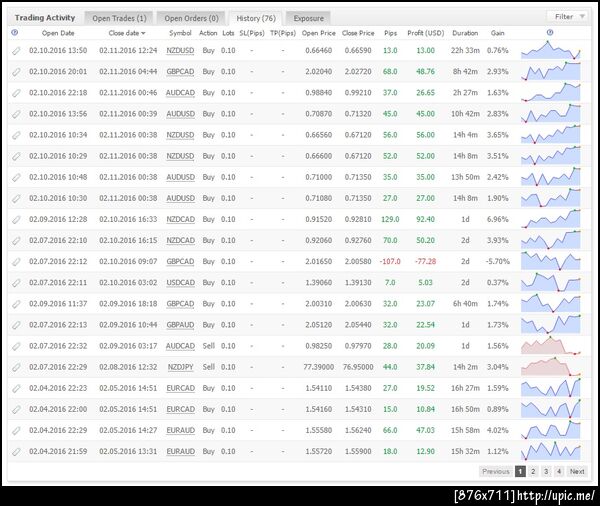The image size is (600, 506).
Task: Click pencil icon on NZDUSD 56.0 pips row
Action: [x=16, y=135]
